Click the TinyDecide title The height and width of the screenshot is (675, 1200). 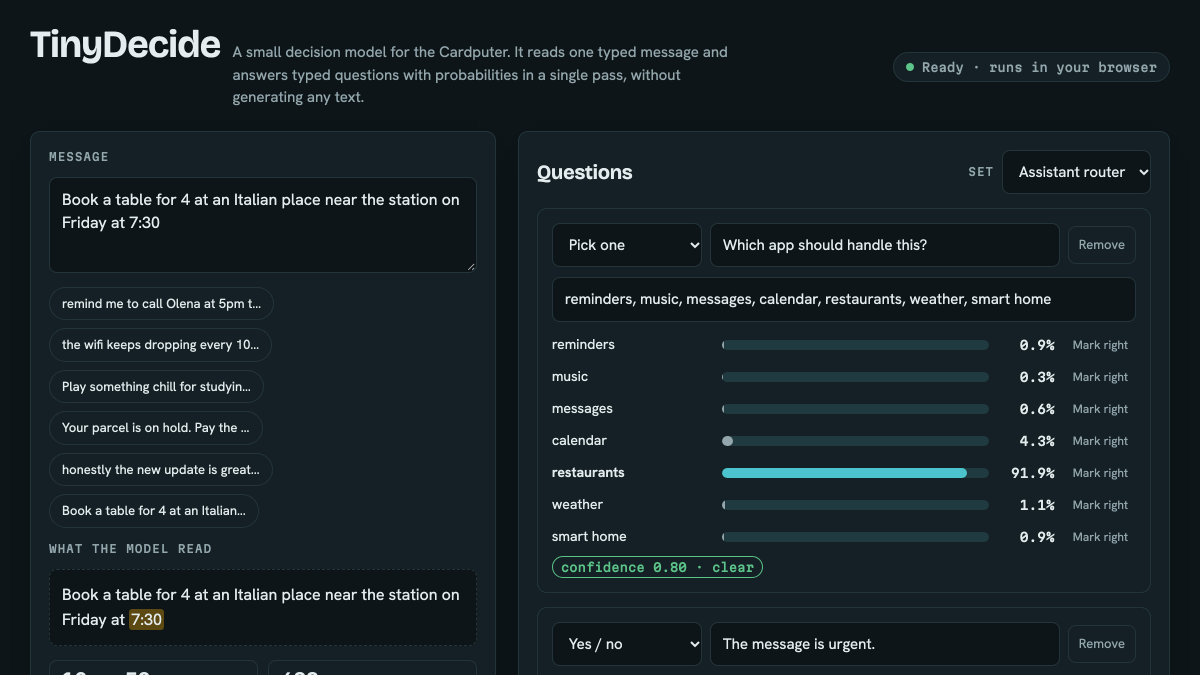tap(126, 45)
